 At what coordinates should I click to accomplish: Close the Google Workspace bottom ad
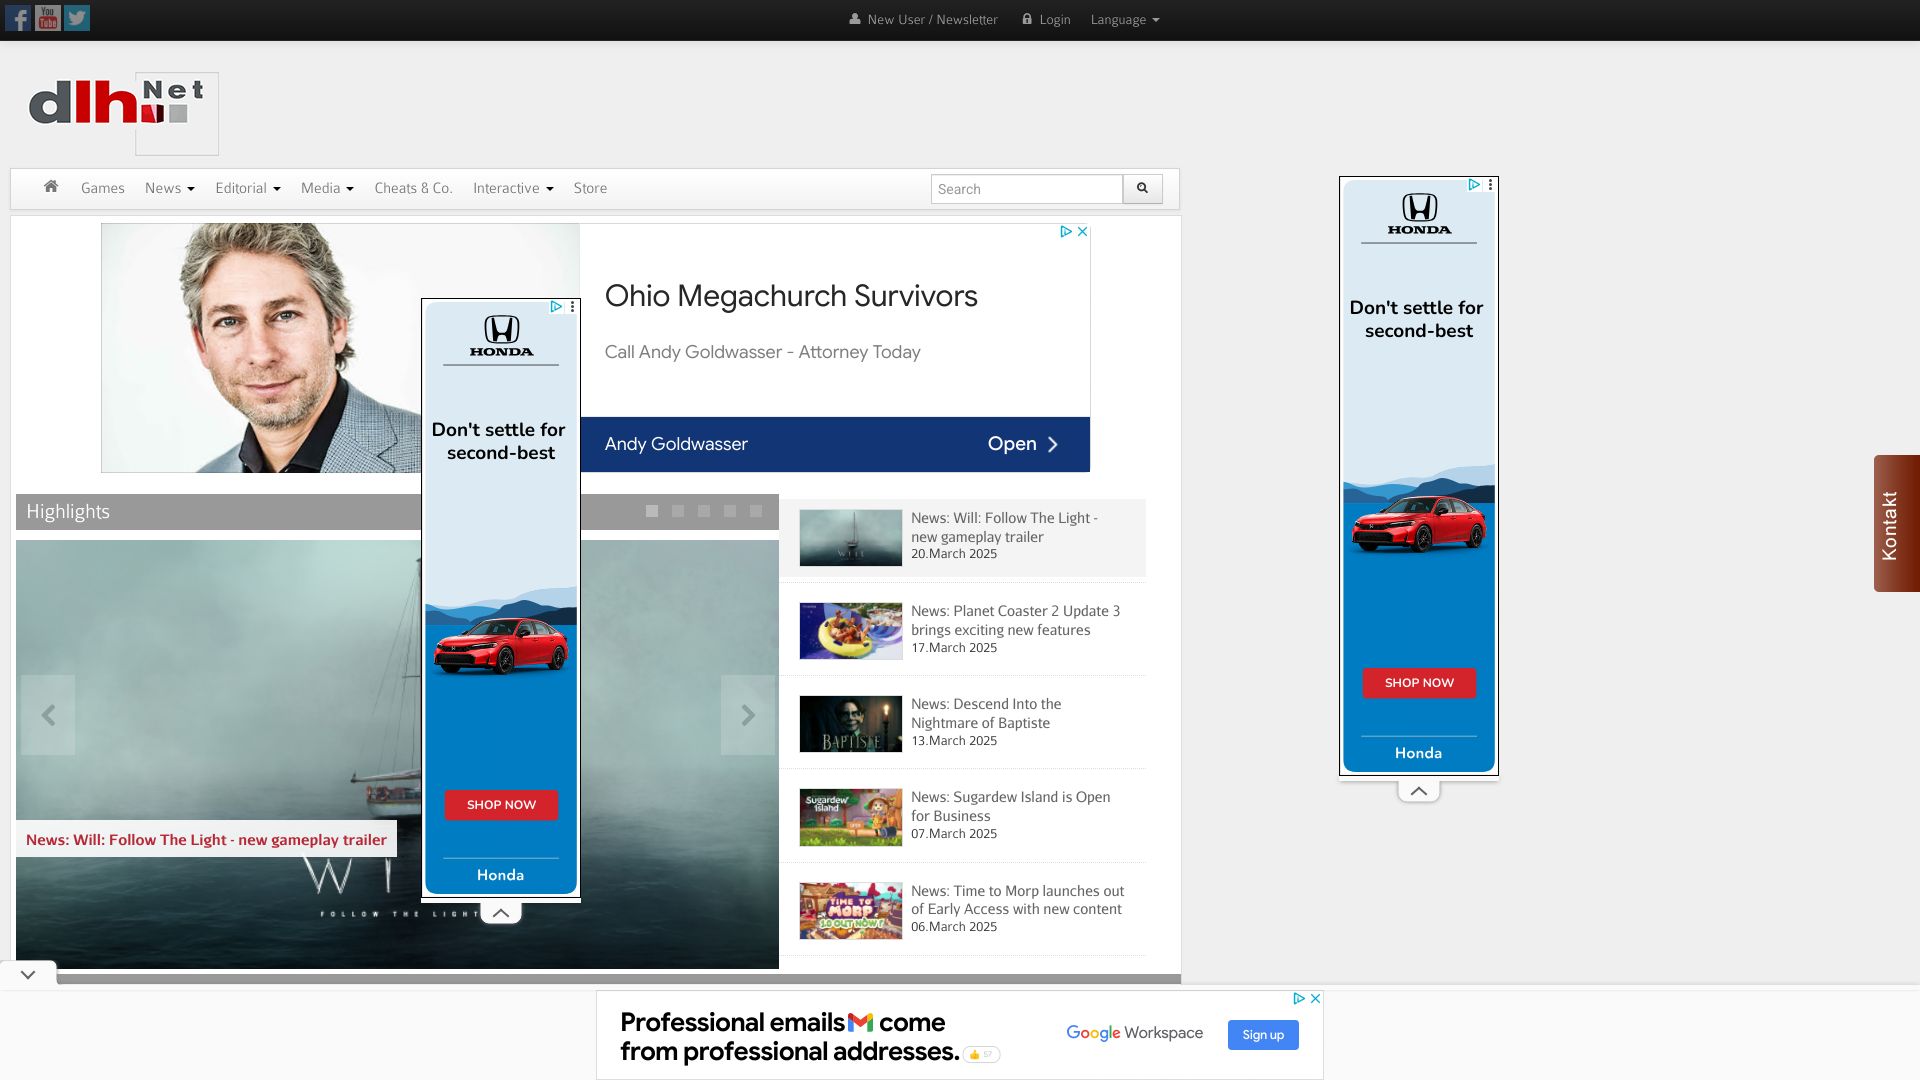coord(1316,999)
